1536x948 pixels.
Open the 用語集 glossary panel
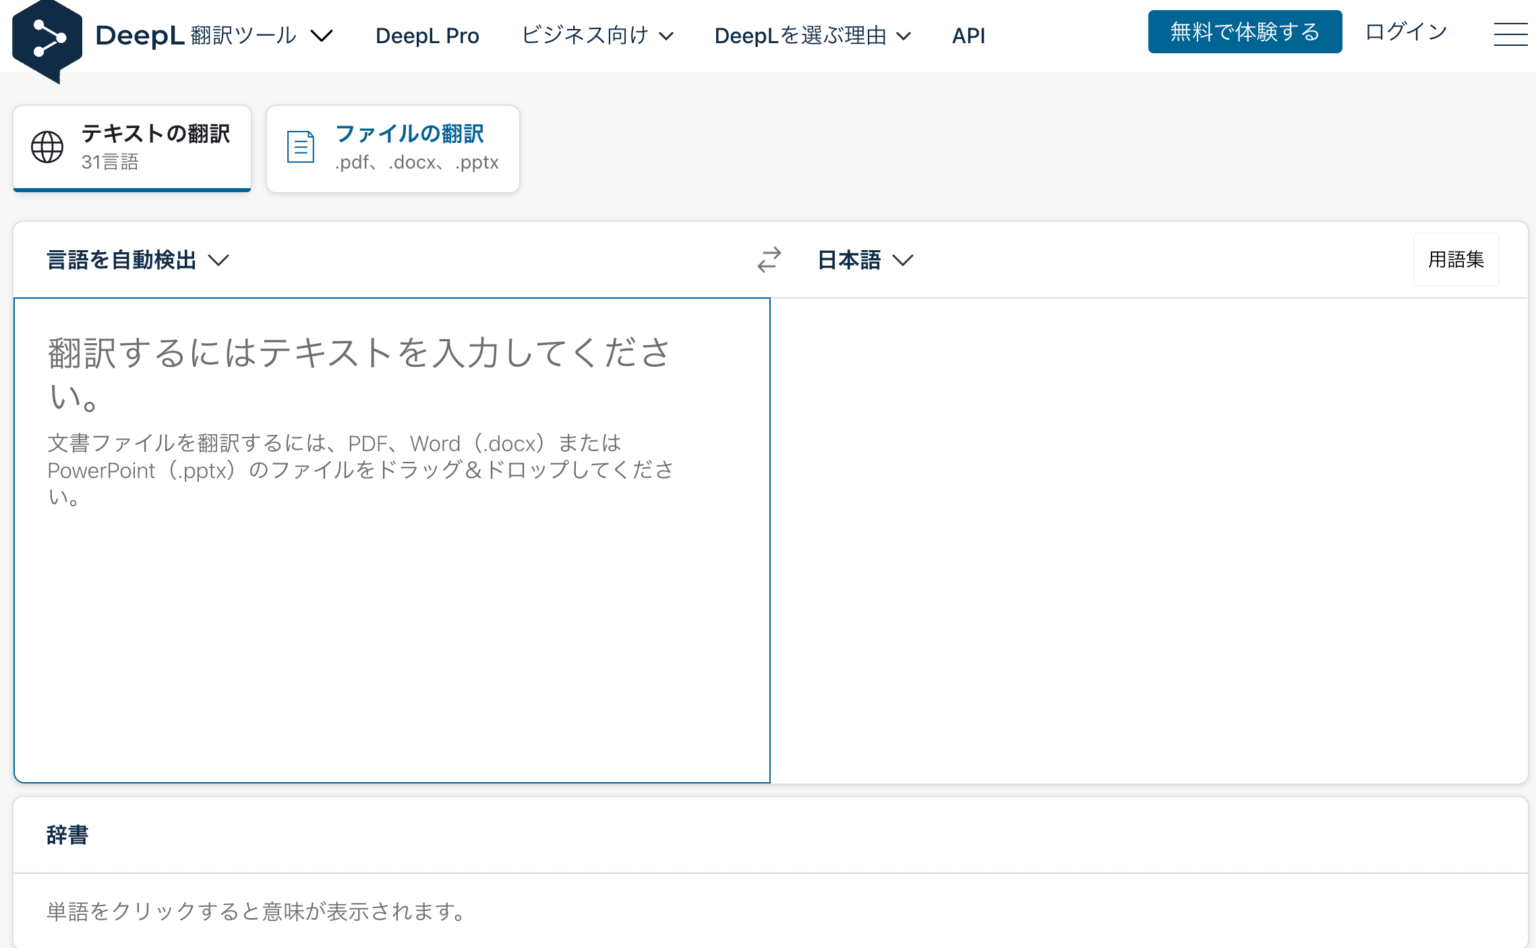coord(1456,259)
